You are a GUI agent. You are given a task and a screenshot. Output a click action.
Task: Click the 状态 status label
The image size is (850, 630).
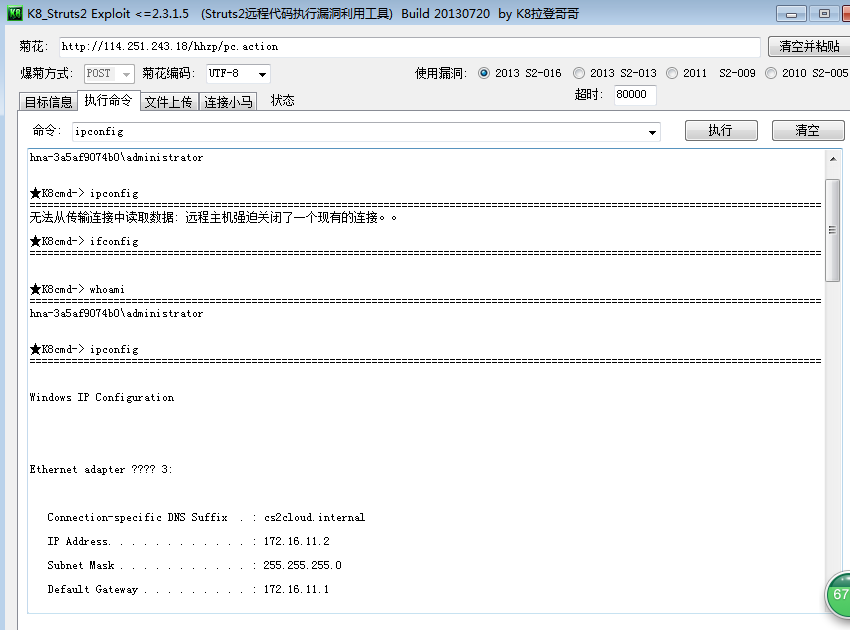[x=282, y=101]
